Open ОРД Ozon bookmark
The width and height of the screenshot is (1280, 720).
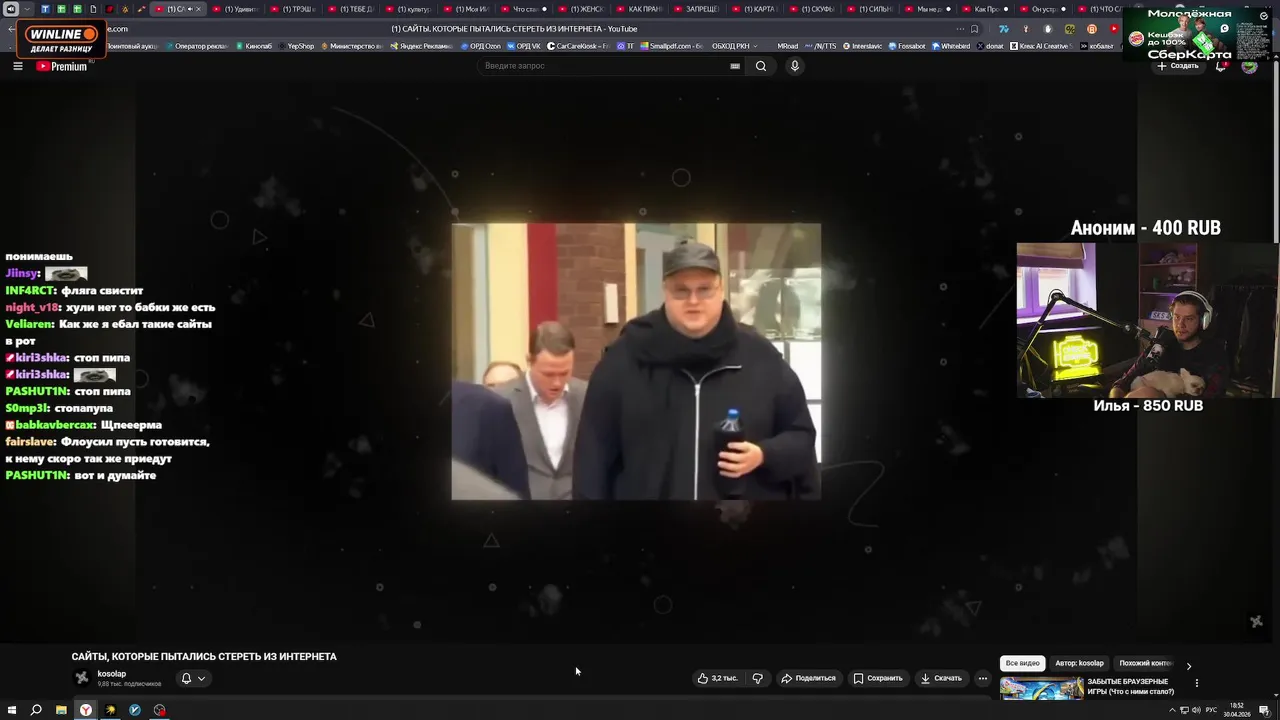(480, 46)
